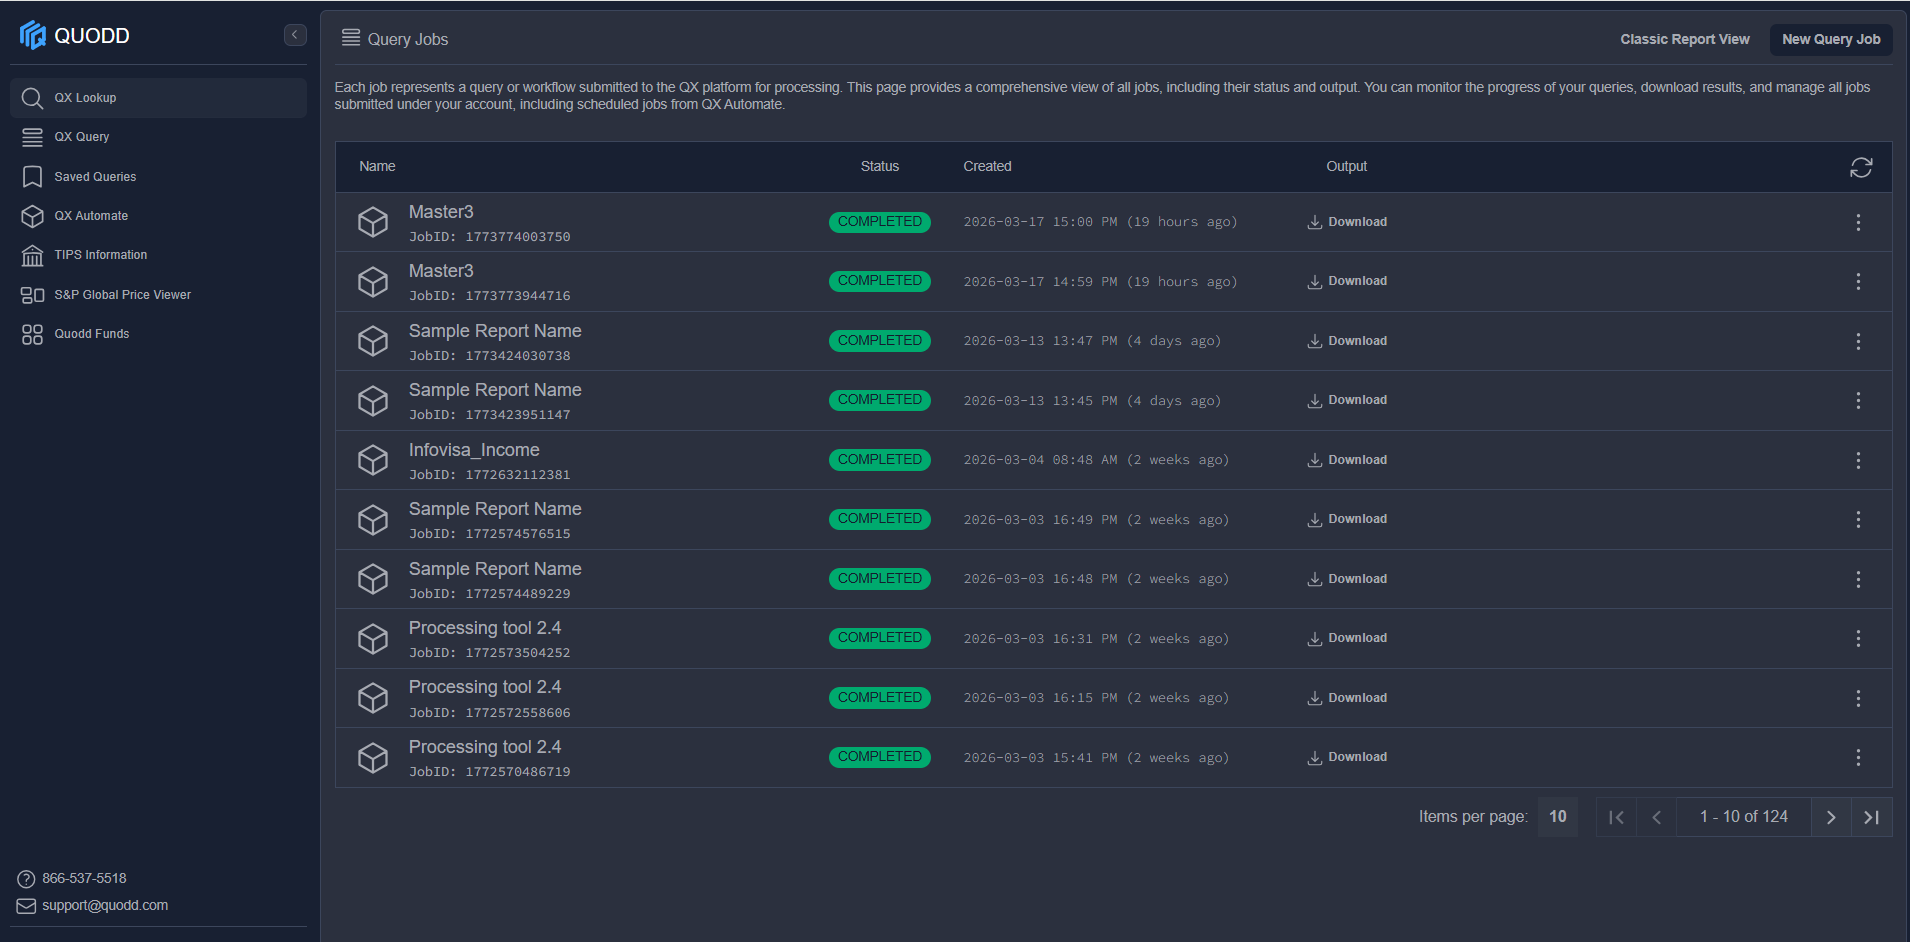Screen dimensions: 1910x942
Task: Click cube icon of job 1773774003750
Action: coord(373,222)
